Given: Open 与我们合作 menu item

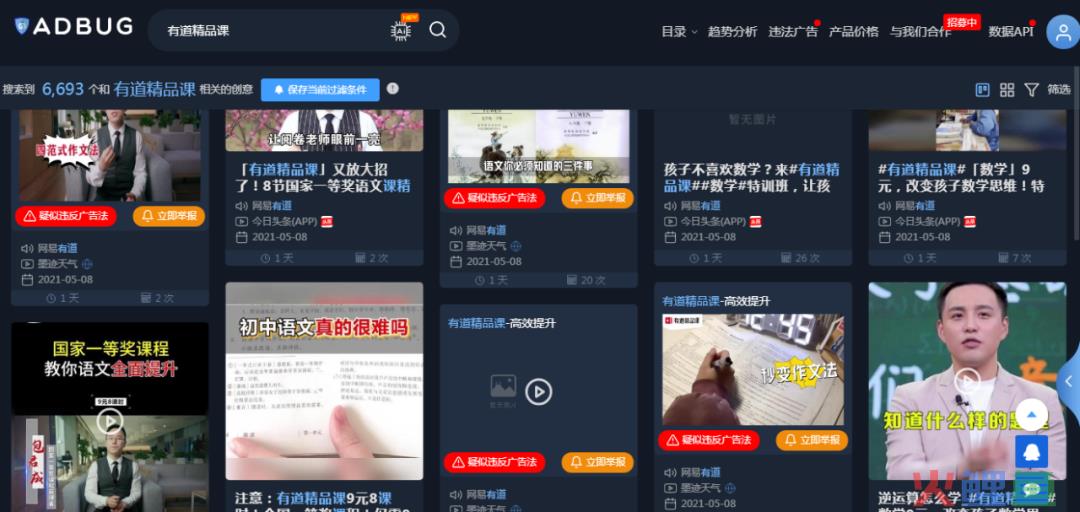Looking at the screenshot, I should point(920,32).
